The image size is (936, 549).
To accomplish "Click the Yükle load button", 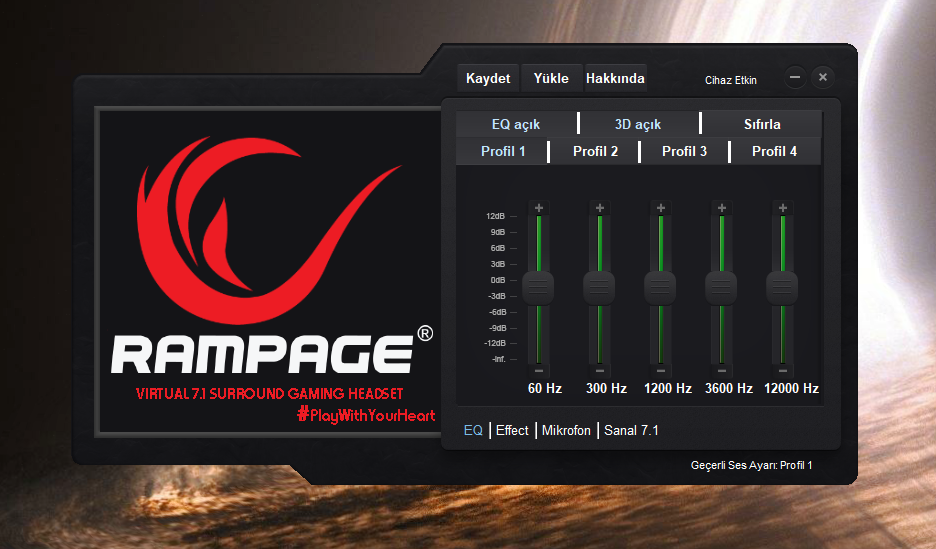I will (551, 78).
